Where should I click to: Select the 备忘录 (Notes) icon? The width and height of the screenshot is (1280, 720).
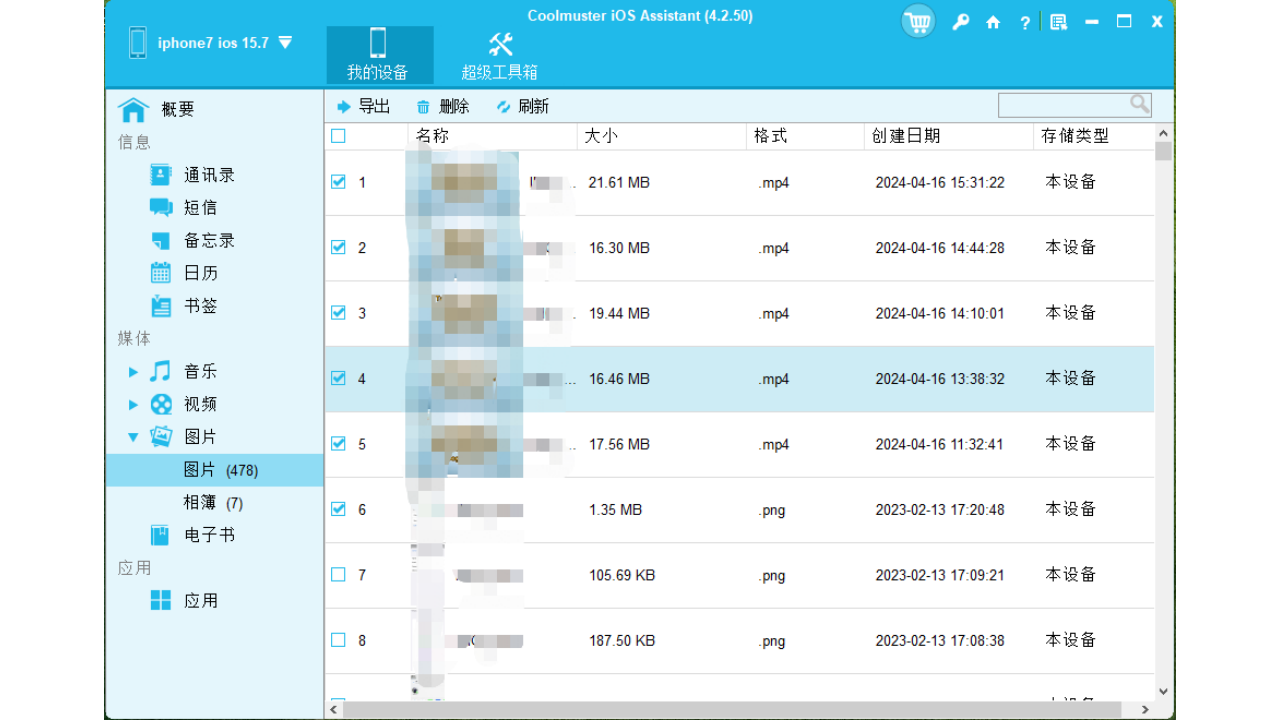click(160, 239)
